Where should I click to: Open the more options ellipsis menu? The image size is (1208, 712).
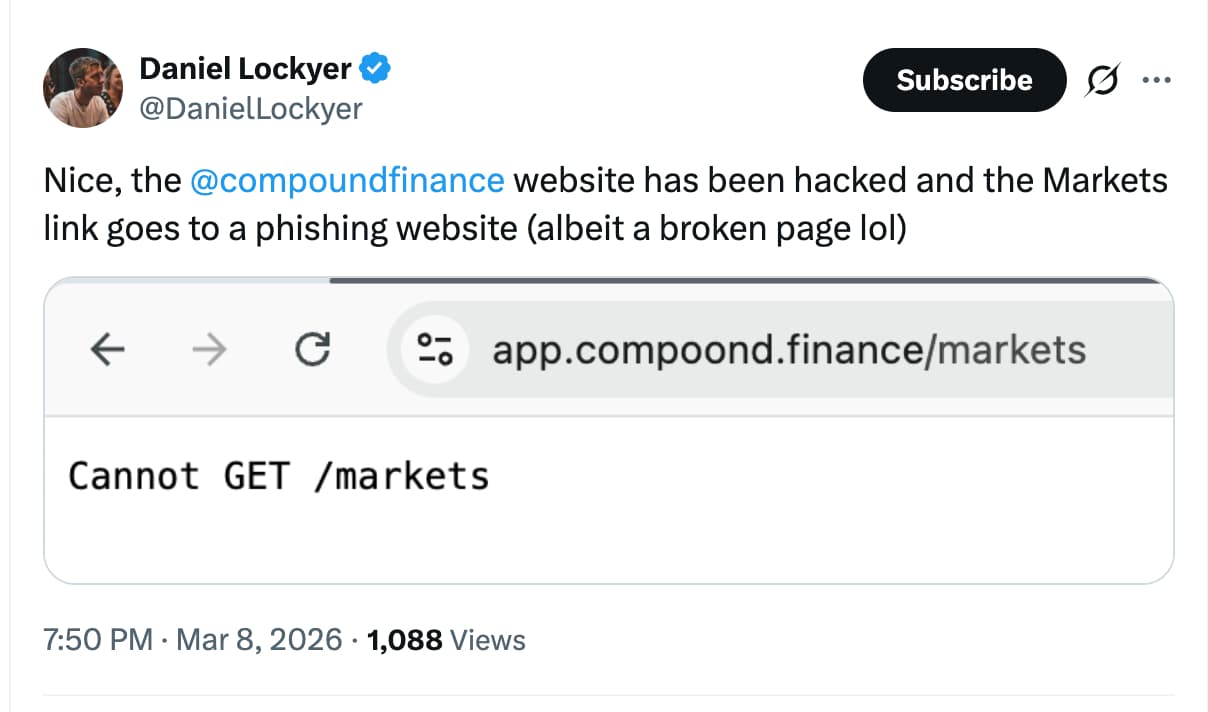(1156, 80)
